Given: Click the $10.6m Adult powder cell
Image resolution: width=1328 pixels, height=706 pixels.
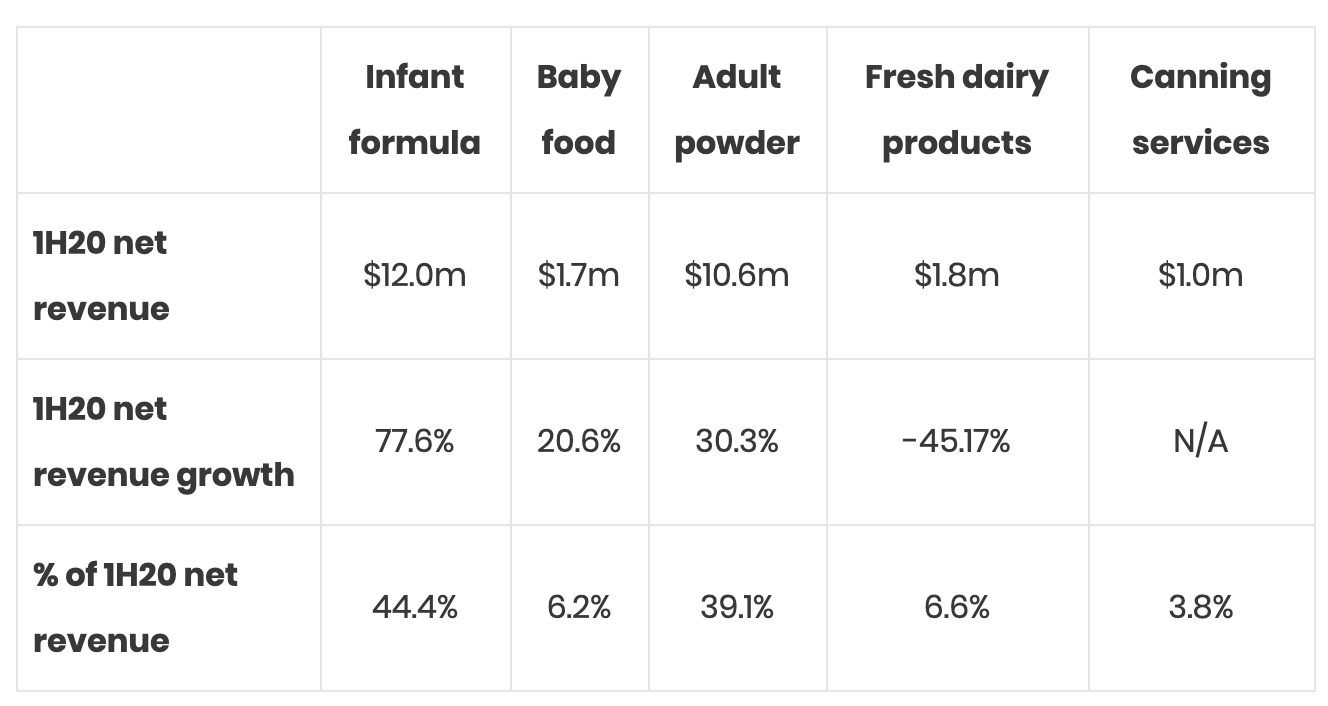Looking at the screenshot, I should coord(737,275).
